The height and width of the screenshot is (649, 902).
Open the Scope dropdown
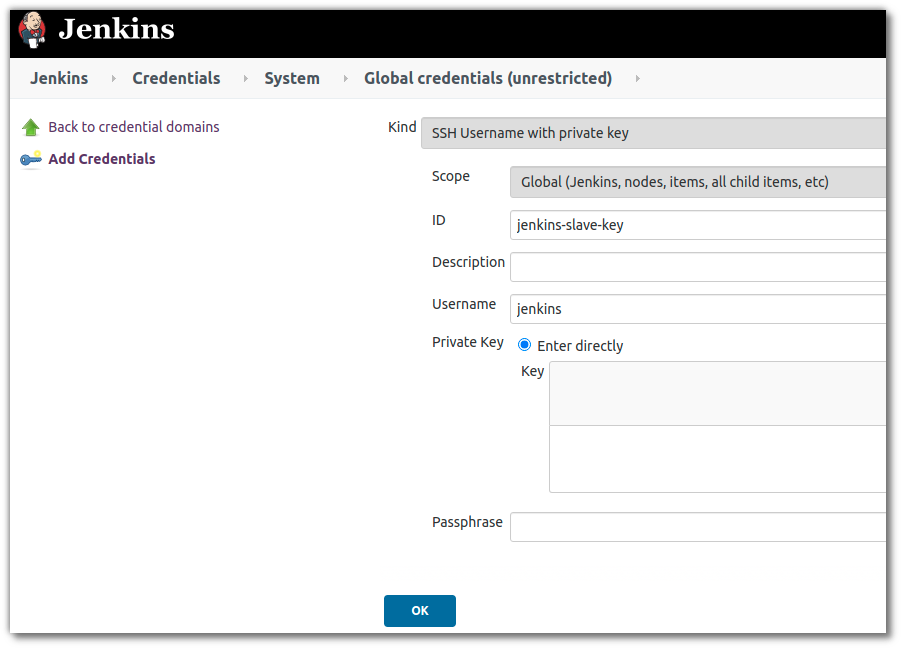click(x=697, y=182)
